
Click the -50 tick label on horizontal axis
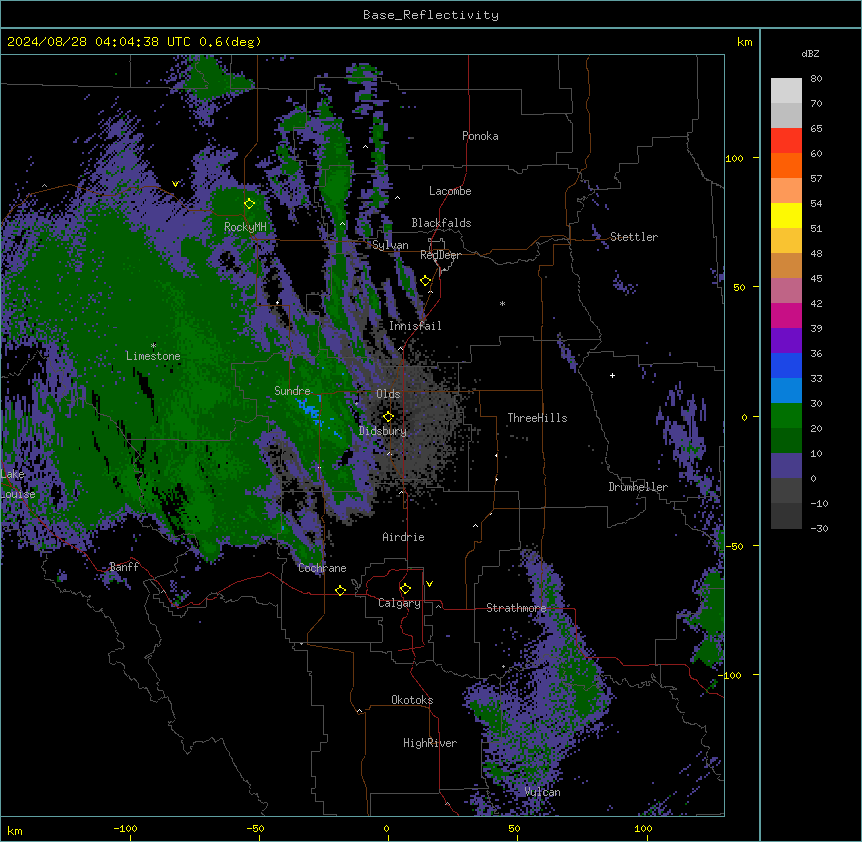click(x=255, y=828)
